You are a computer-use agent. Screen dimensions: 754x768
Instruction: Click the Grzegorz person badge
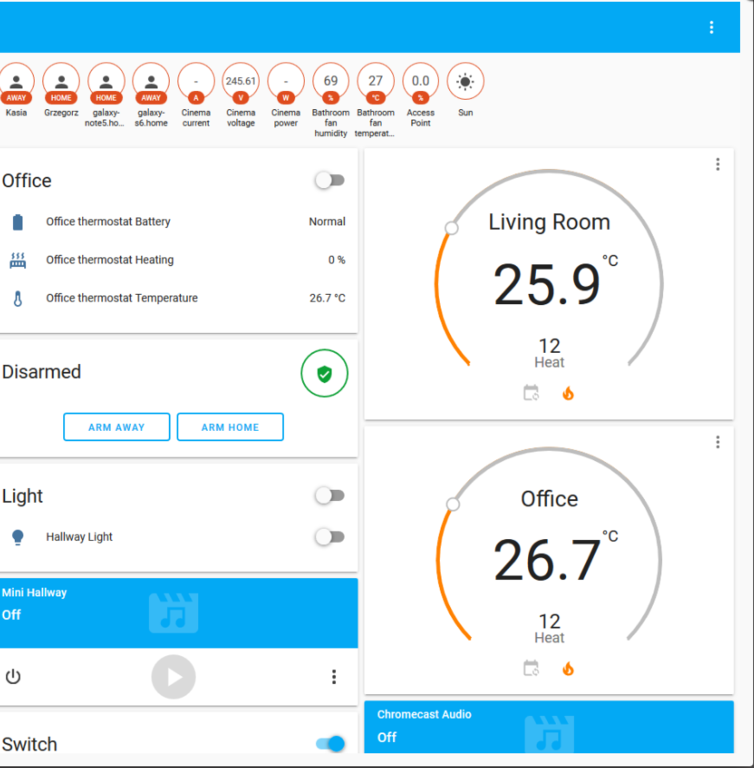[61, 82]
